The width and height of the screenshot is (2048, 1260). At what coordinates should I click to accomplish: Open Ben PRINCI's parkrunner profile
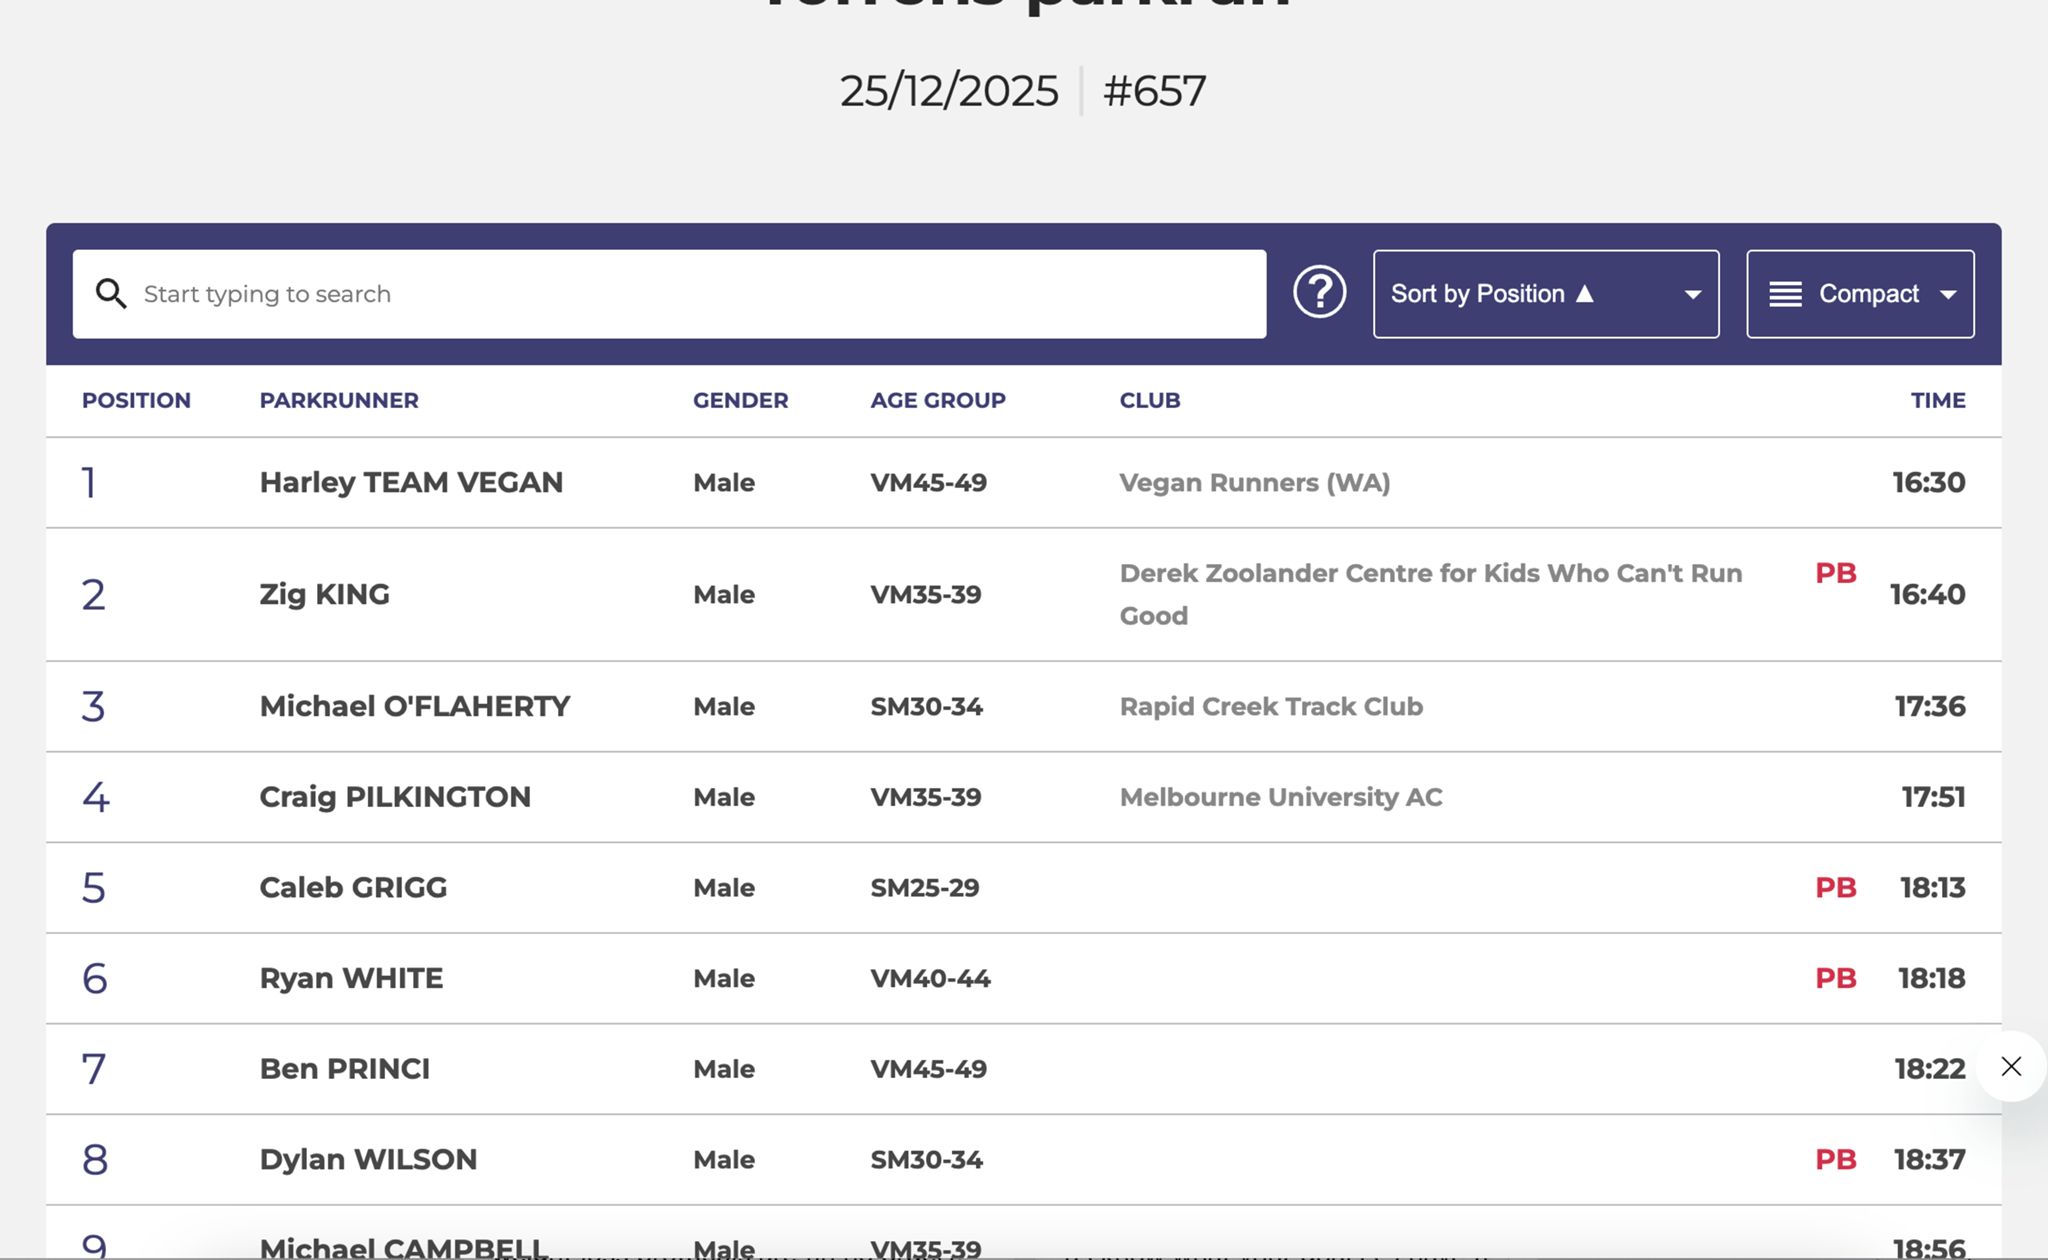[x=344, y=1069]
